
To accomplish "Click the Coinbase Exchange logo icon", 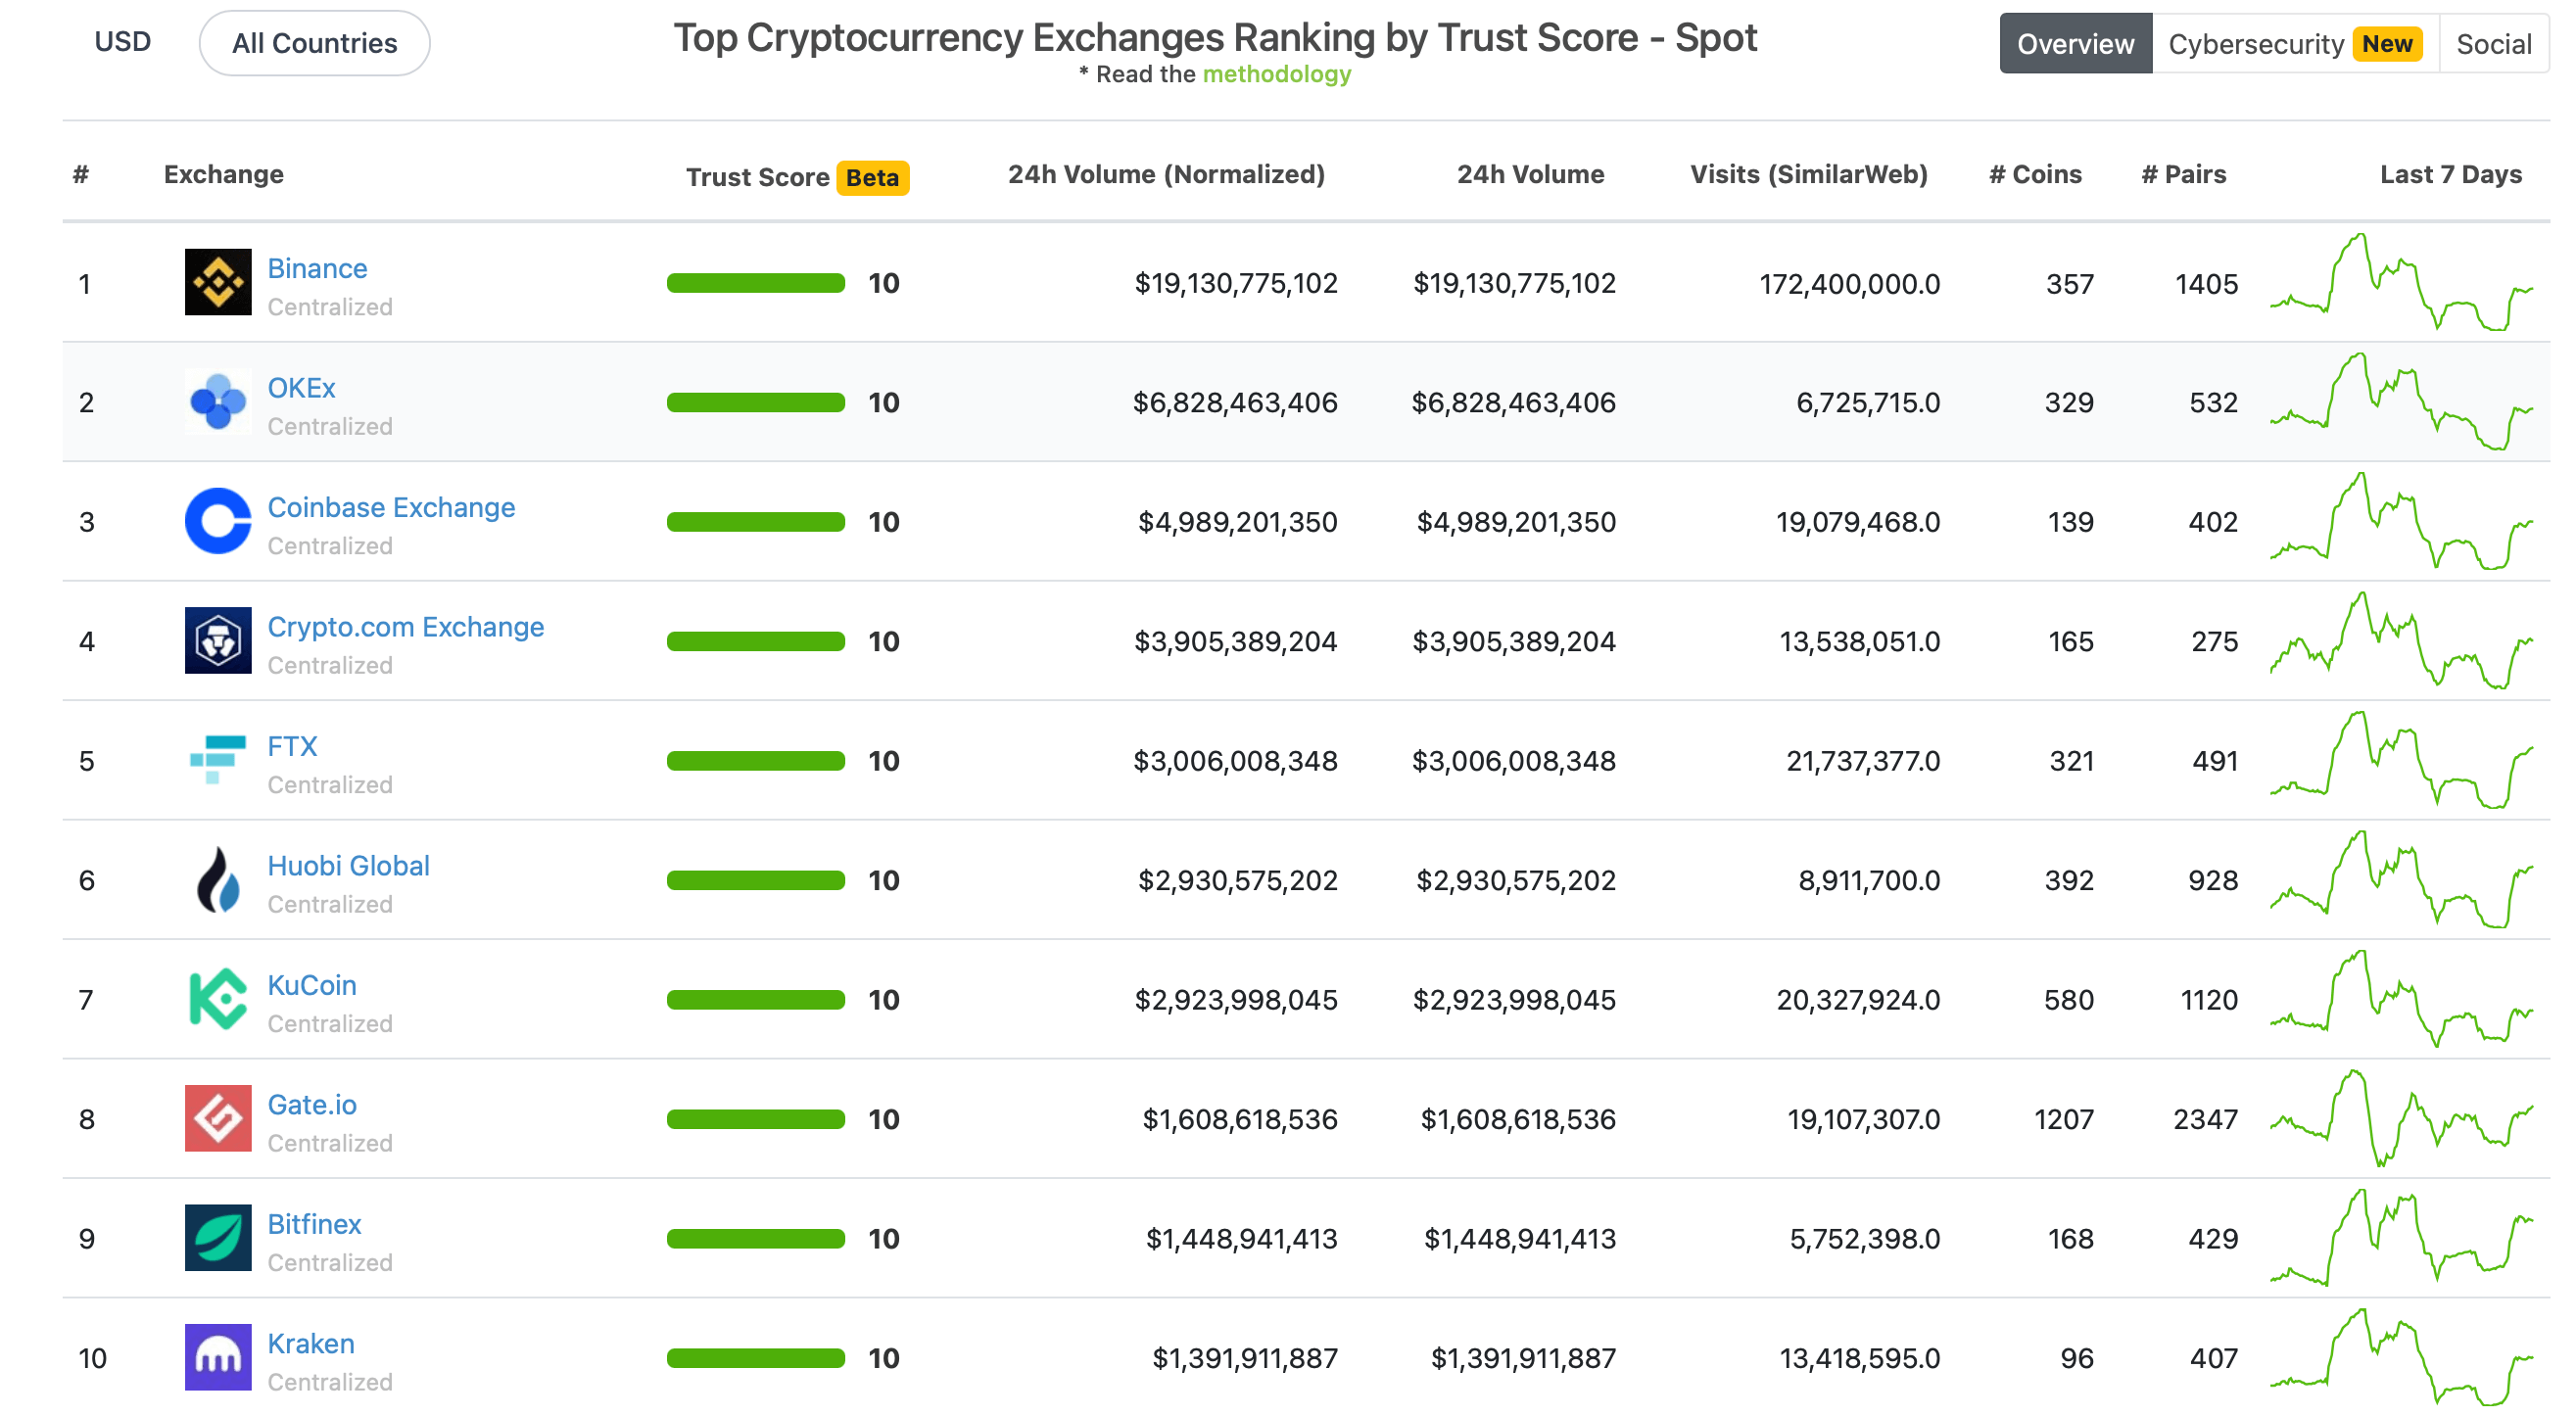I will [218, 521].
